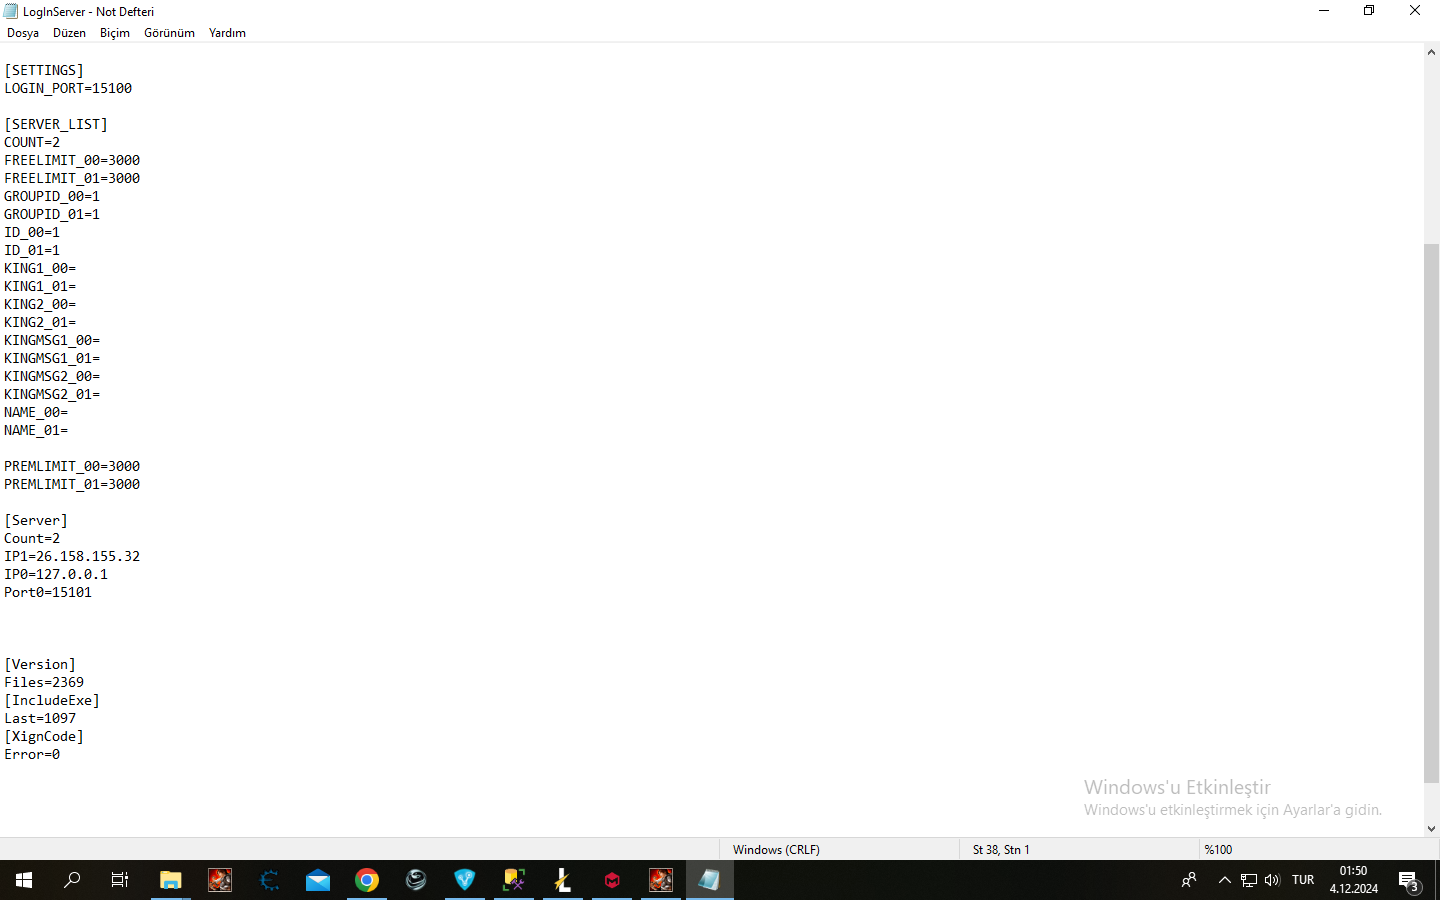The image size is (1440, 900).
Task: Open the warrior game icon beside Notepad
Action: 661,880
